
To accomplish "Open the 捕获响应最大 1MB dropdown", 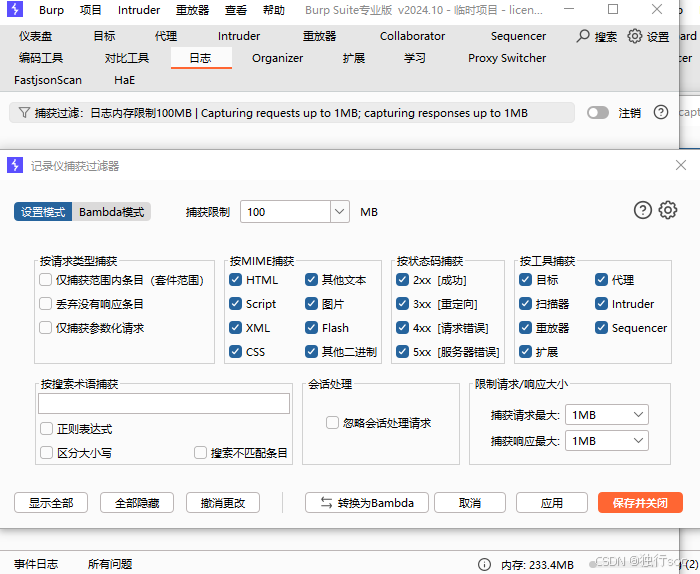I will [x=607, y=441].
